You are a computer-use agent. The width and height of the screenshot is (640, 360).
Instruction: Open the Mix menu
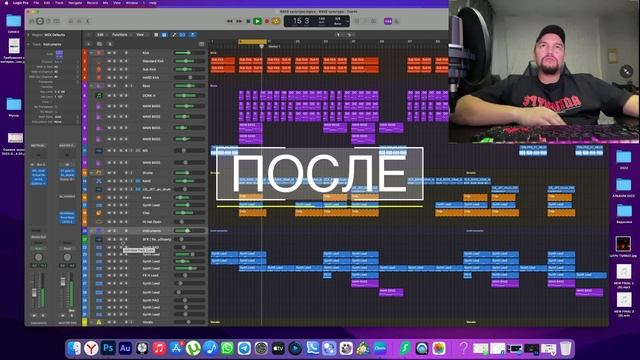(105, 3)
